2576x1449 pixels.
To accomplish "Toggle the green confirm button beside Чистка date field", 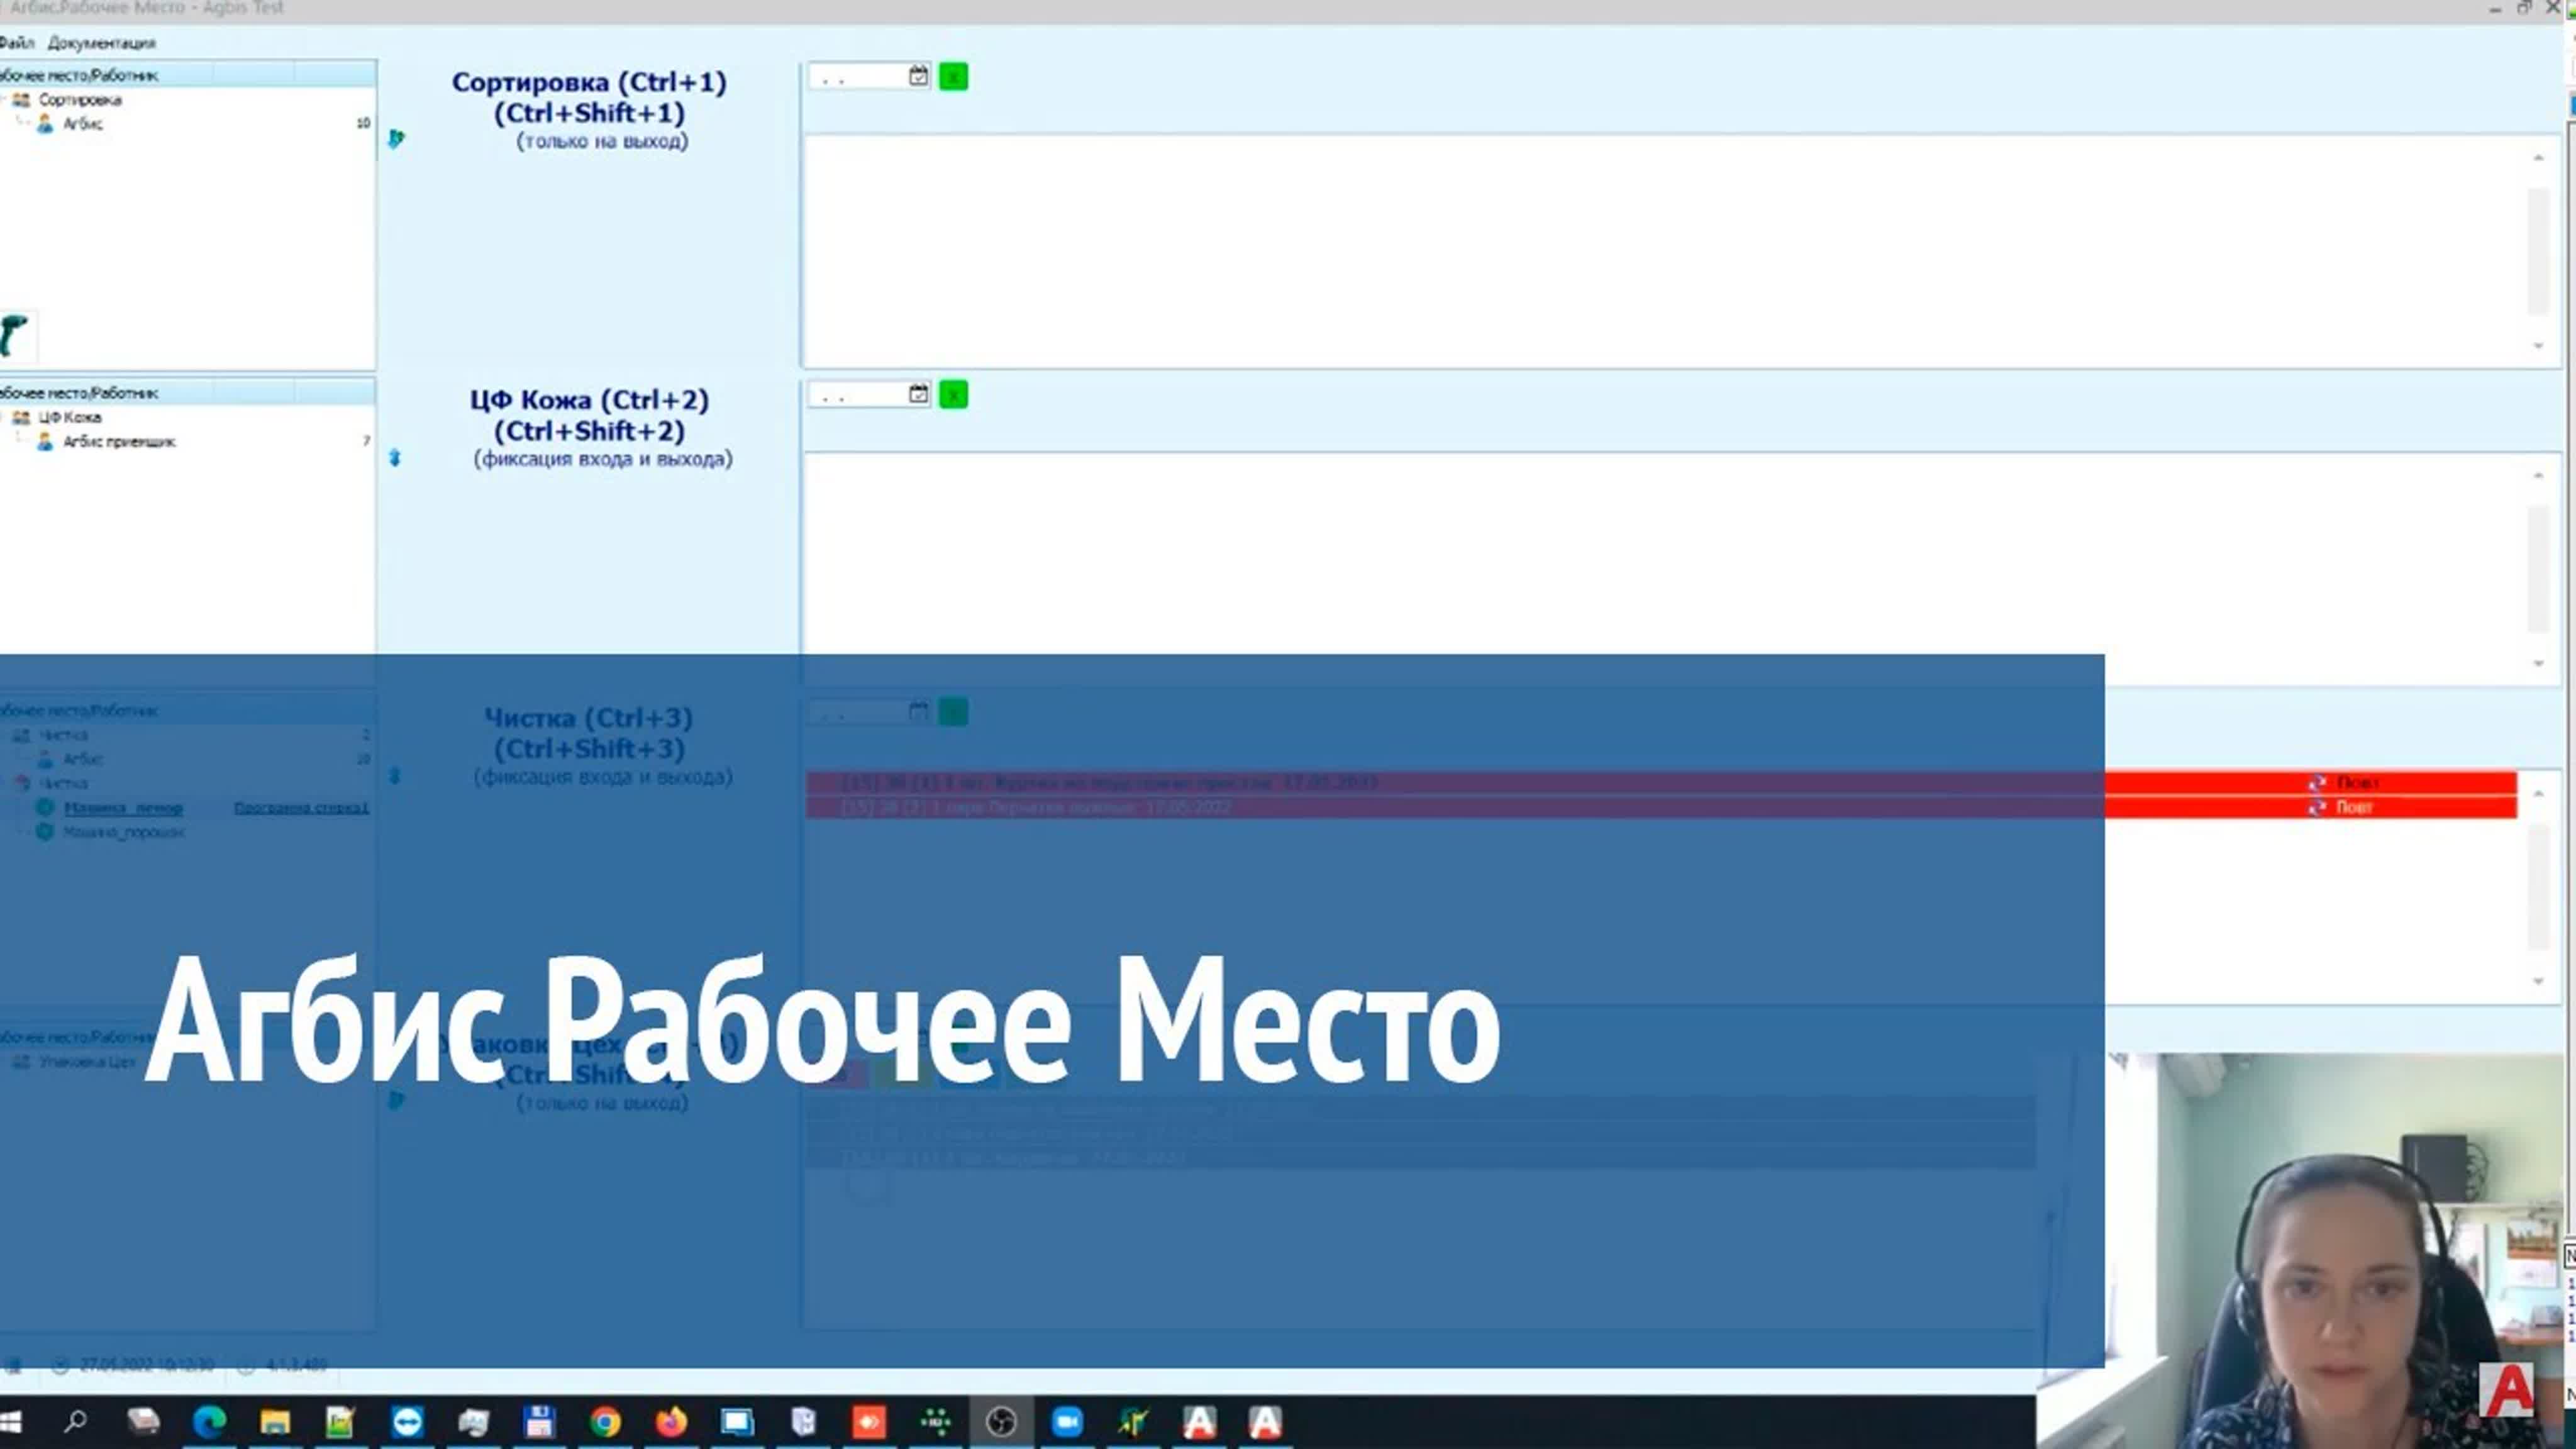I will 953,711.
